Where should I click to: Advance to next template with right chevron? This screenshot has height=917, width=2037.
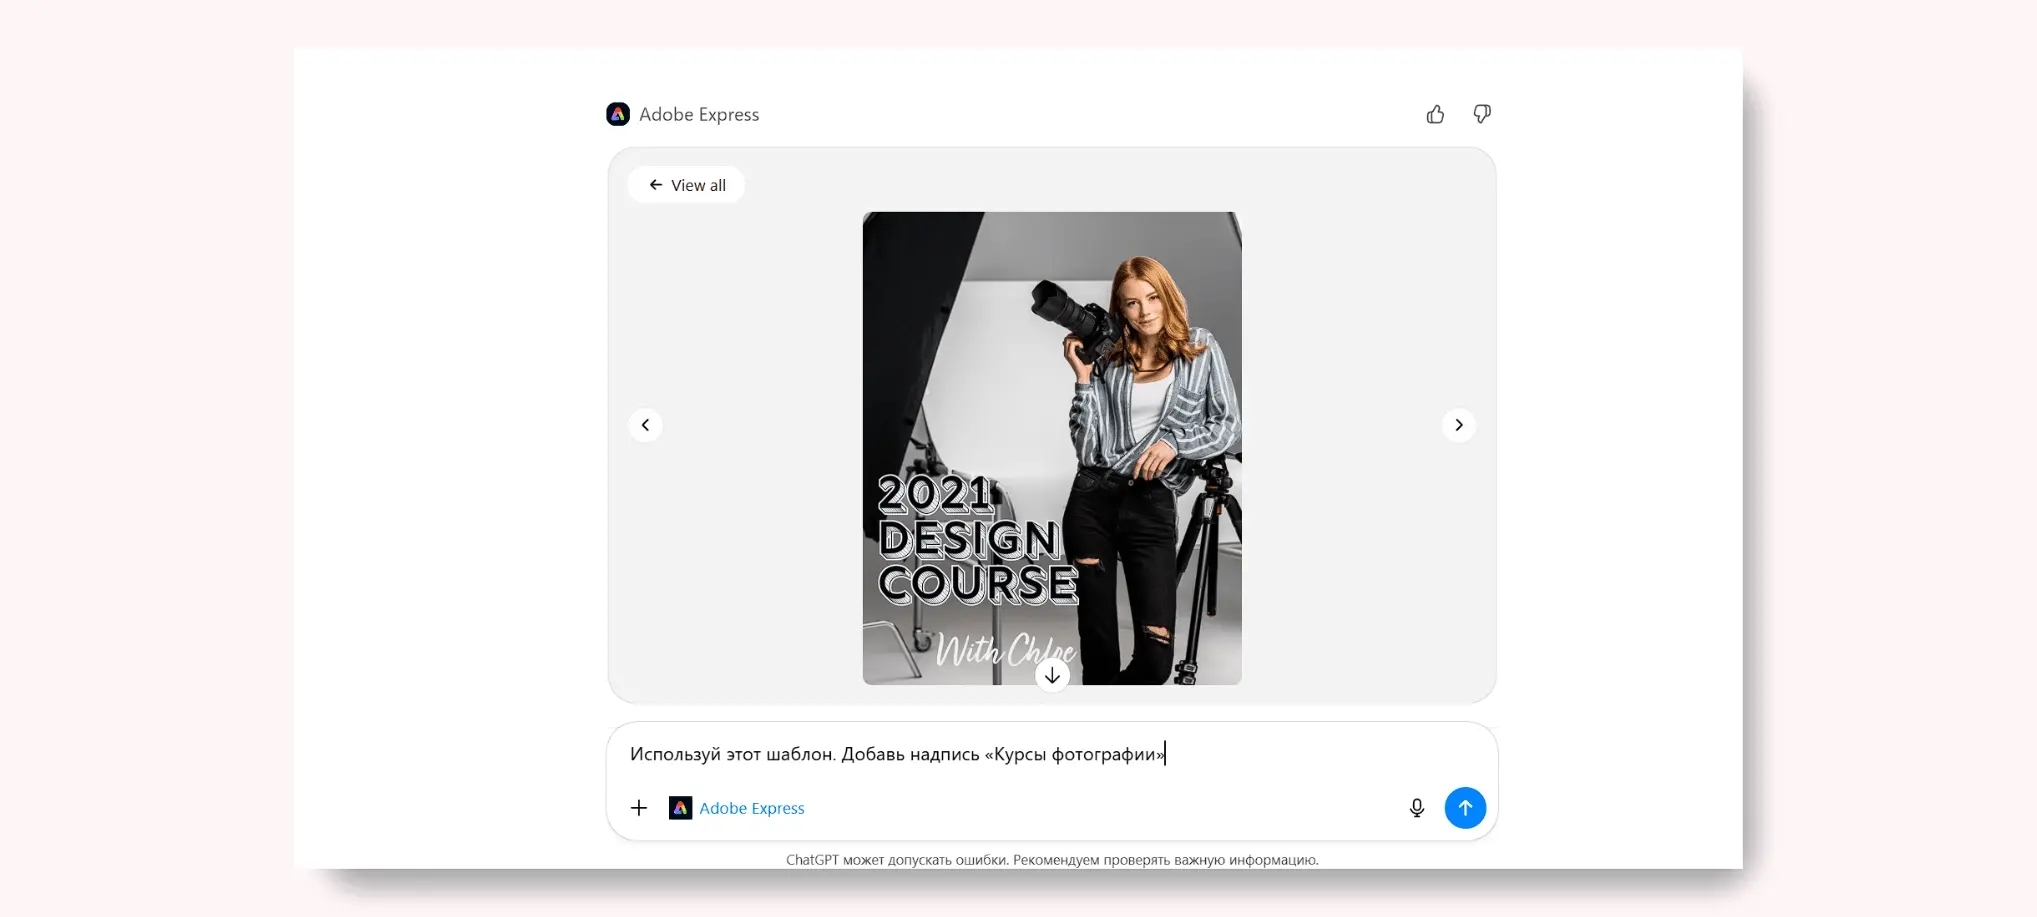[x=1458, y=425]
